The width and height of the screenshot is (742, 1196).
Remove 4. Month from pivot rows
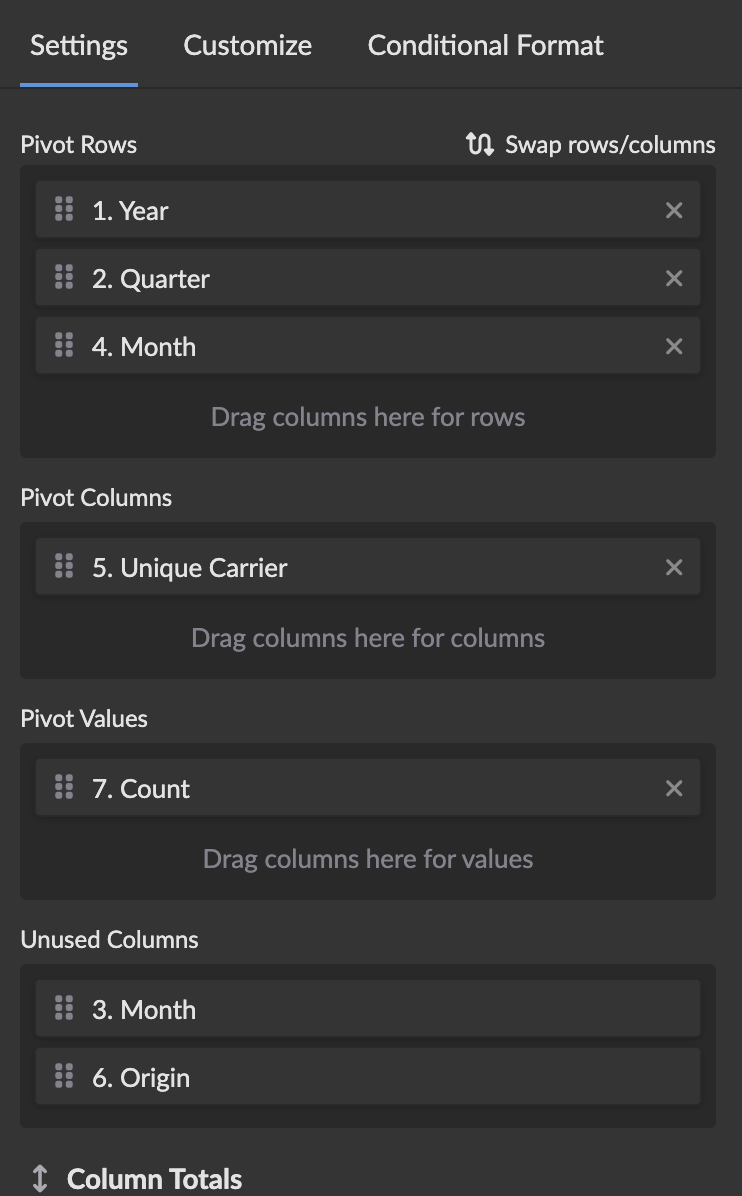[674, 346]
